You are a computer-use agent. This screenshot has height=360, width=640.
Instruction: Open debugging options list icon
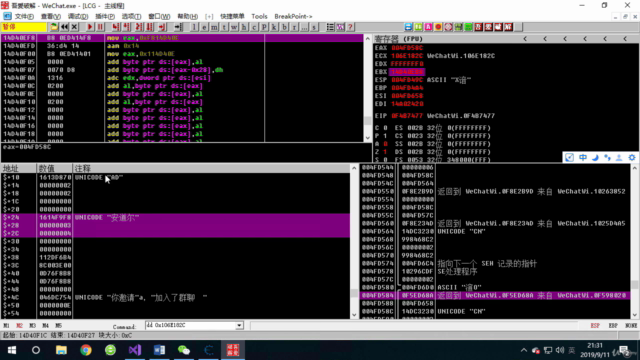(x=330, y=27)
